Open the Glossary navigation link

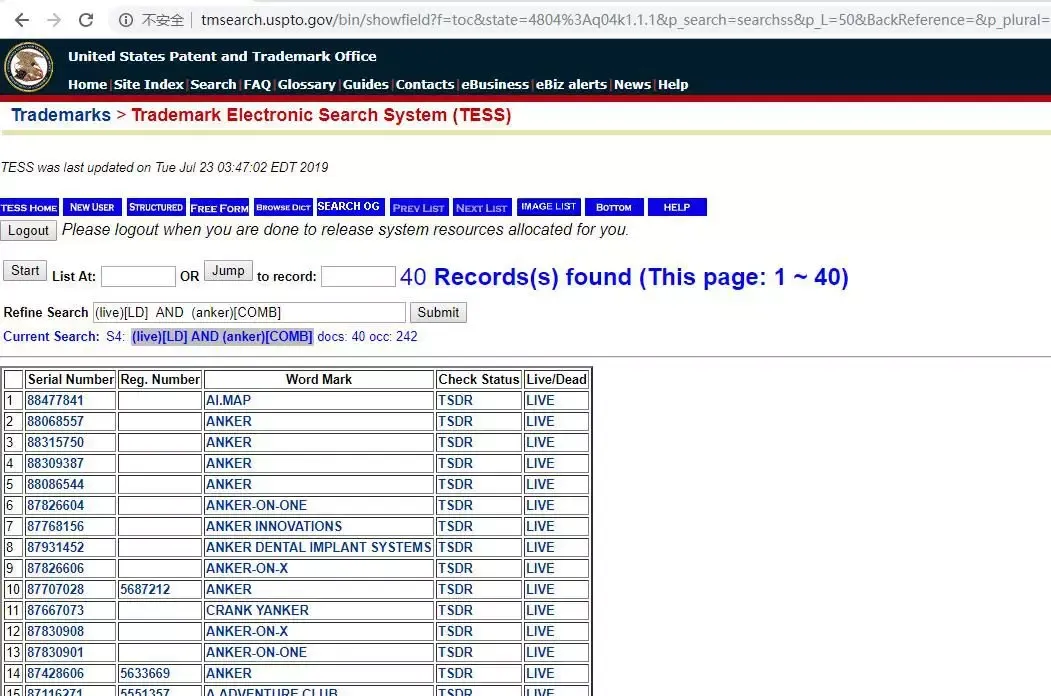(306, 84)
